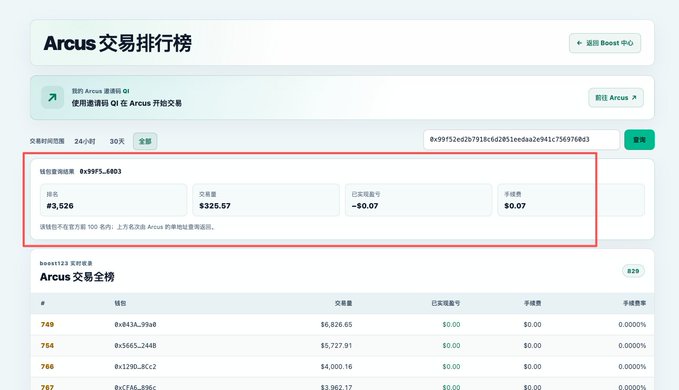Screen dimensions: 679x390
Task: Click fee rate 0.0000% in row 754
Action: 632,345
